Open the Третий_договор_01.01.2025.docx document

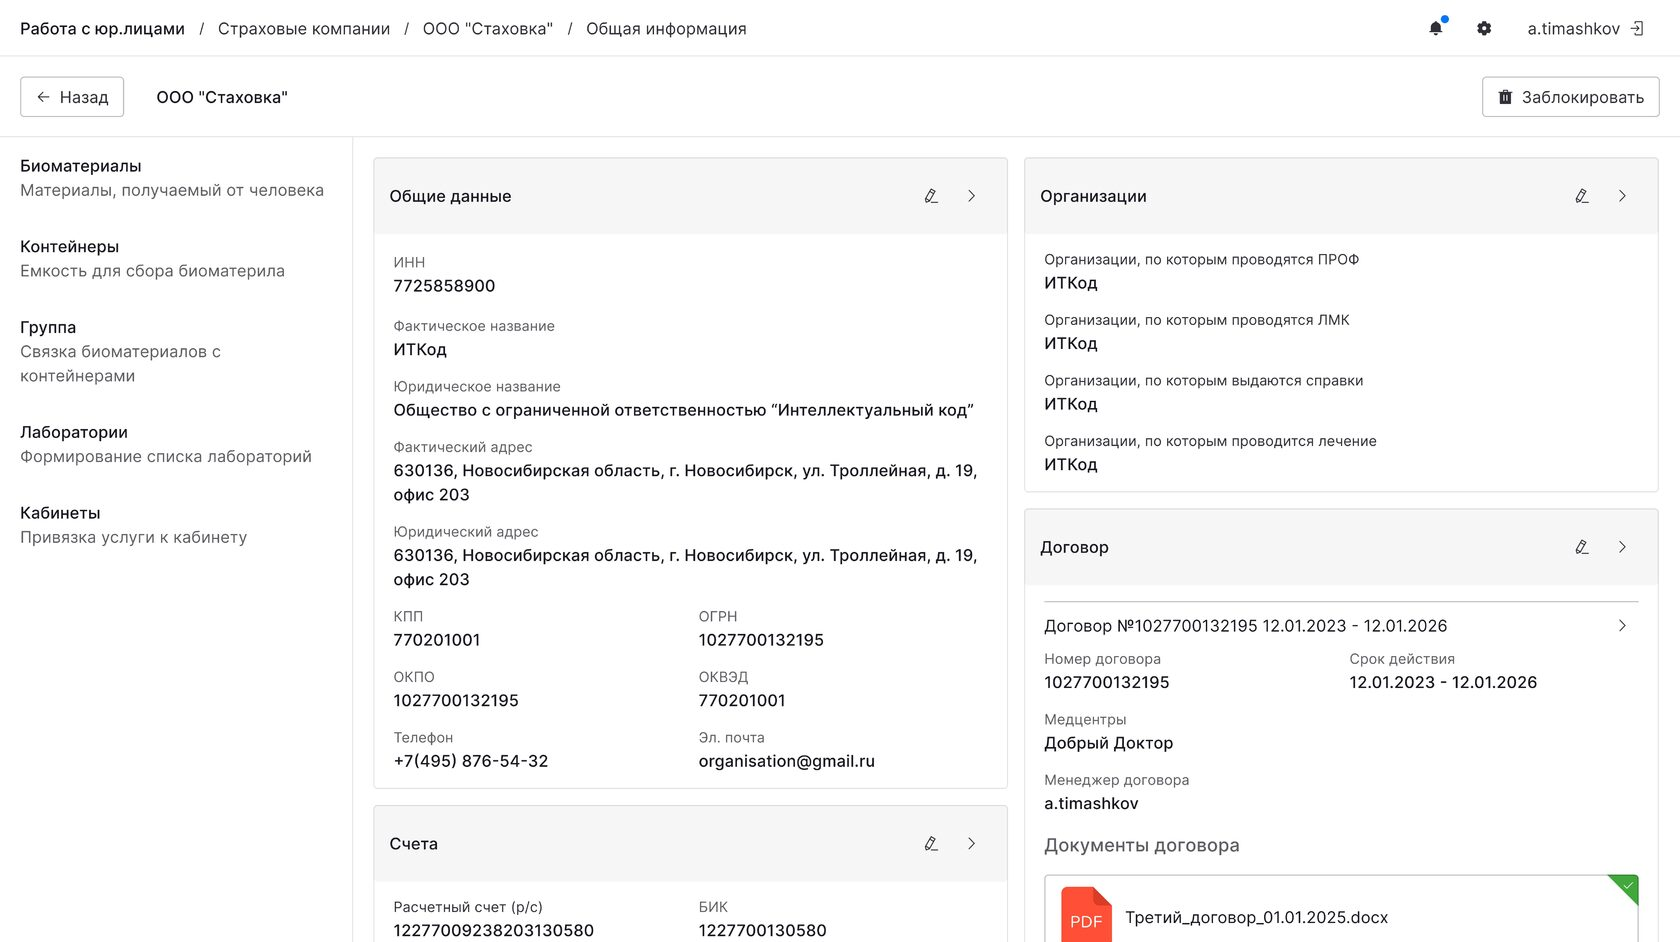(x=1256, y=917)
